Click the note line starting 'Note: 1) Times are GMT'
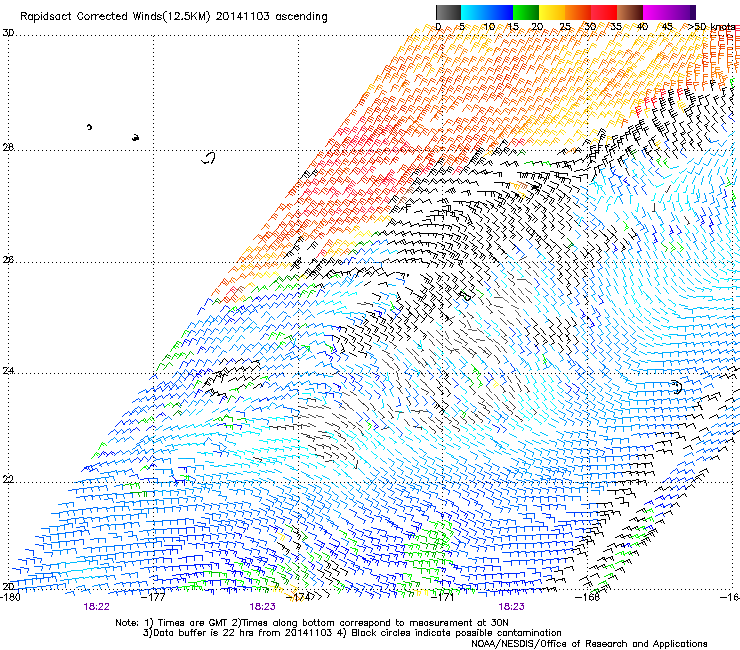Viewport: 740px width, 650px height. click(312, 623)
